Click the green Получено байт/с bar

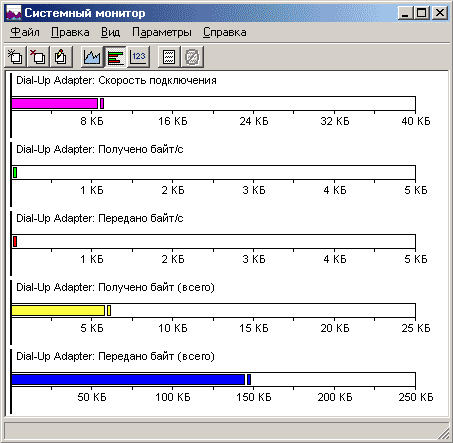click(15, 173)
